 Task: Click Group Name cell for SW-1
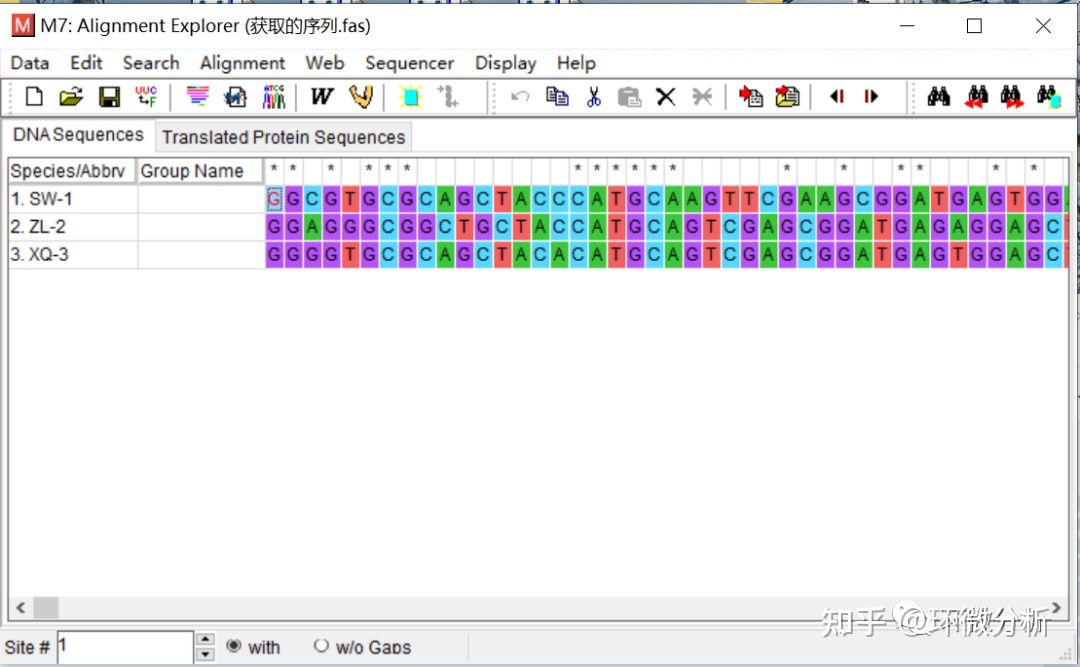(201, 199)
